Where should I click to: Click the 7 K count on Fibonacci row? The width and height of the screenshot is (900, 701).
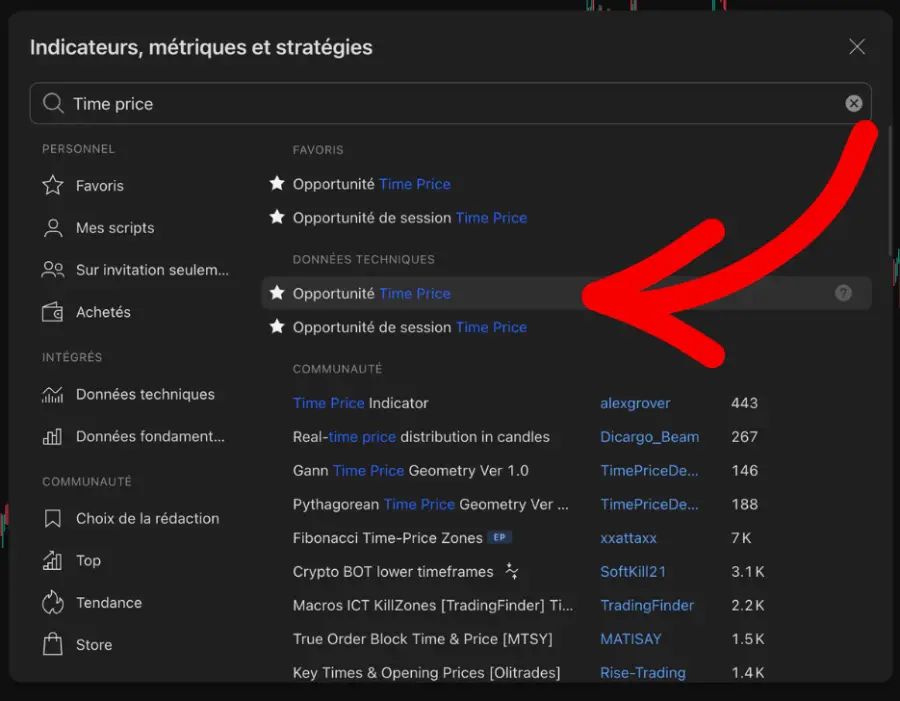pos(740,538)
